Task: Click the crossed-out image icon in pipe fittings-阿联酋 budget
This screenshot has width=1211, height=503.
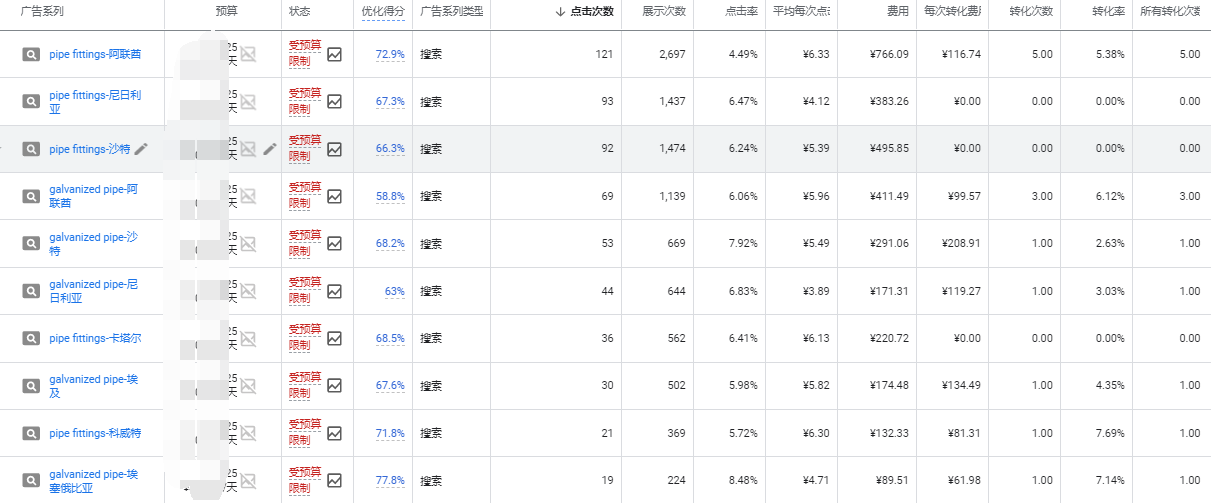Action: coord(248,55)
